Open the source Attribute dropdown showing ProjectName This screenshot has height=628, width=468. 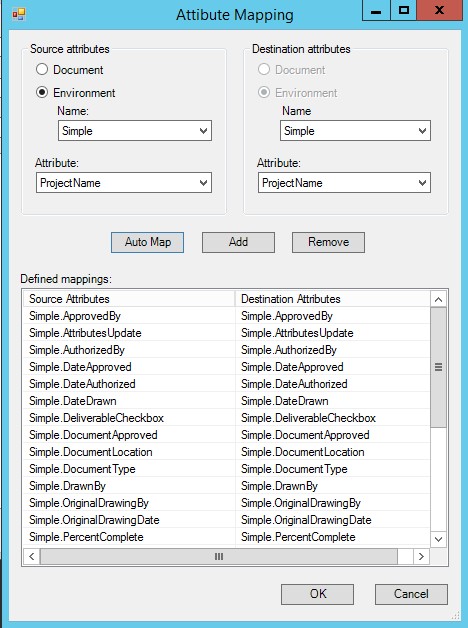pos(124,183)
